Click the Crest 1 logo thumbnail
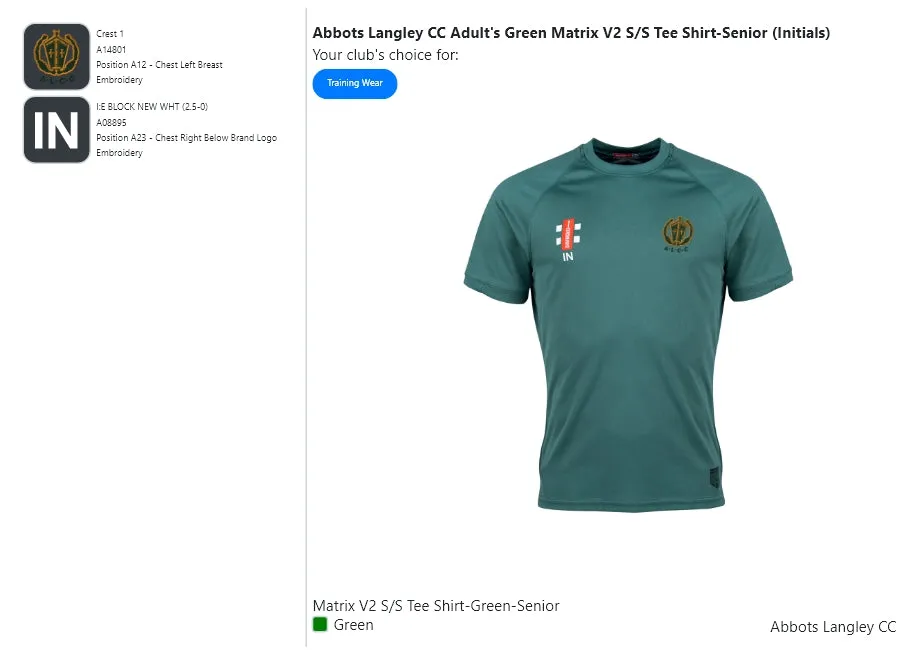 (x=57, y=57)
